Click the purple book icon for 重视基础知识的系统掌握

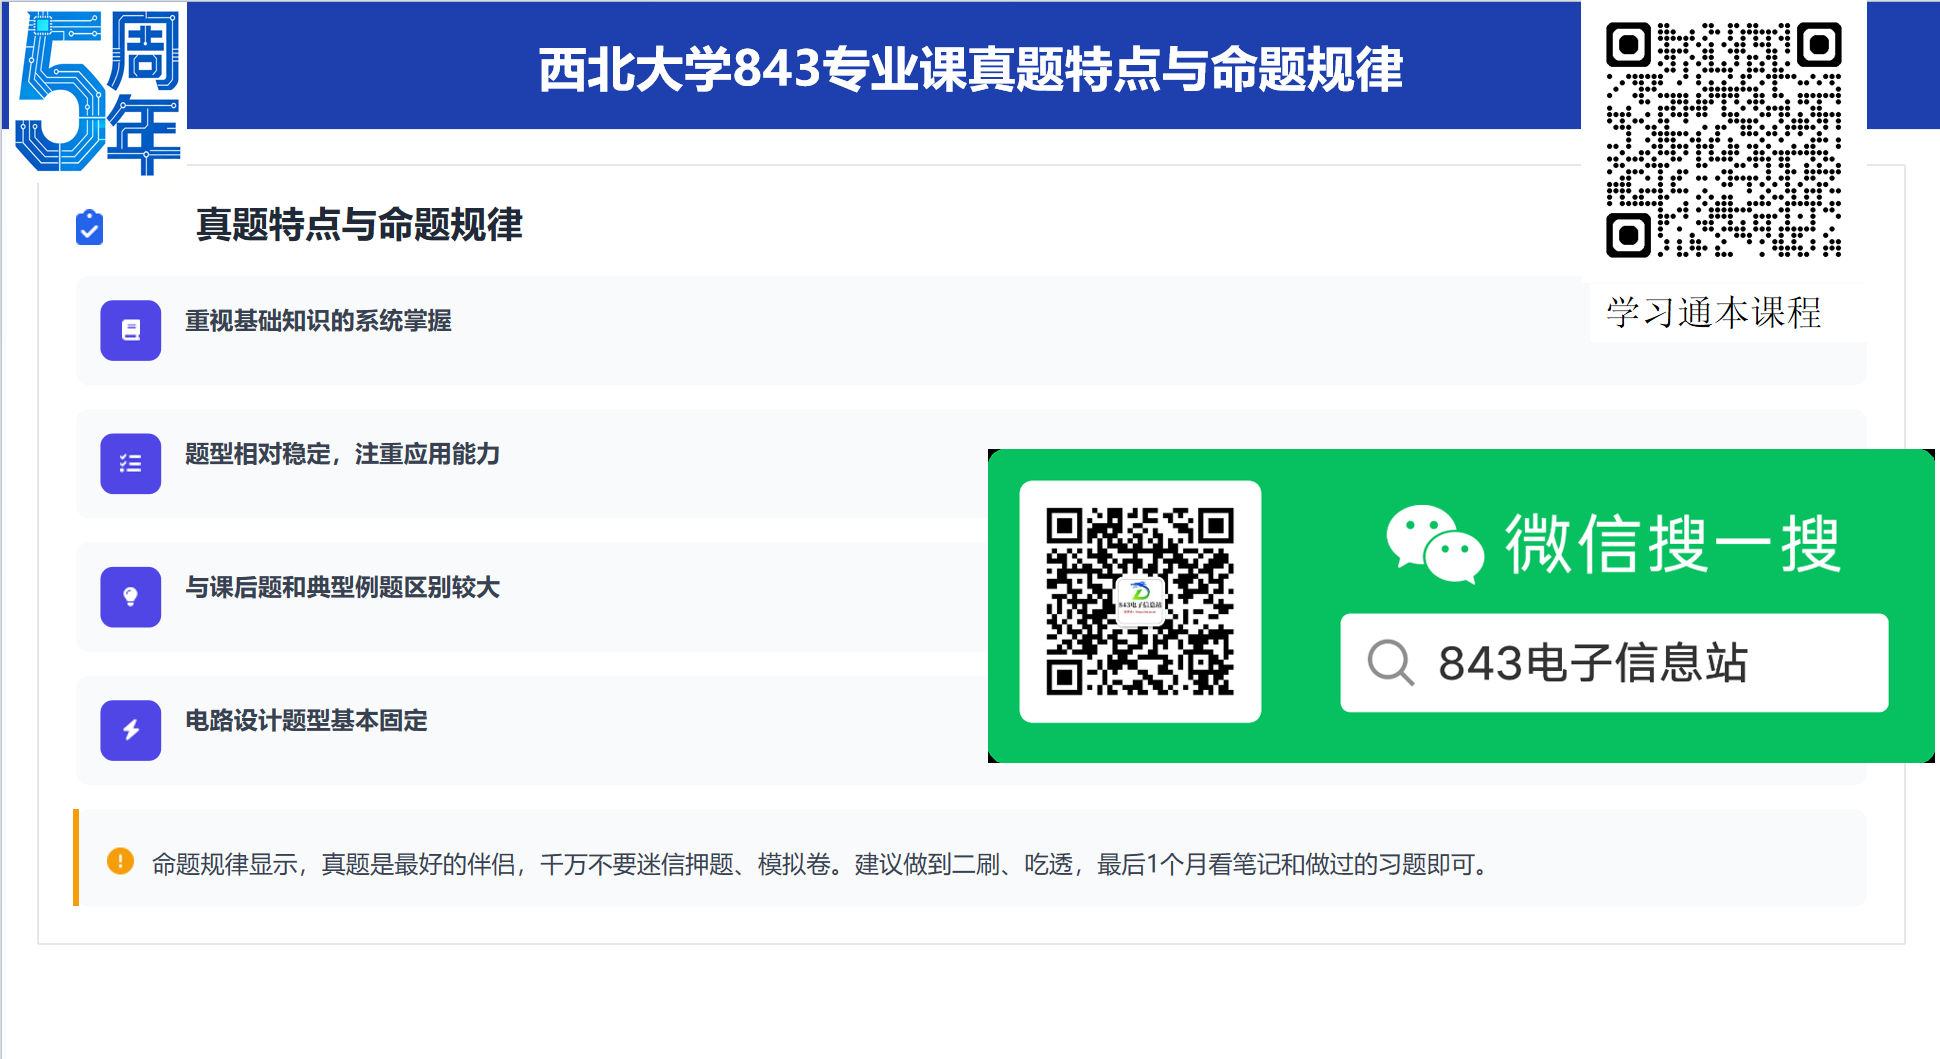tap(131, 330)
